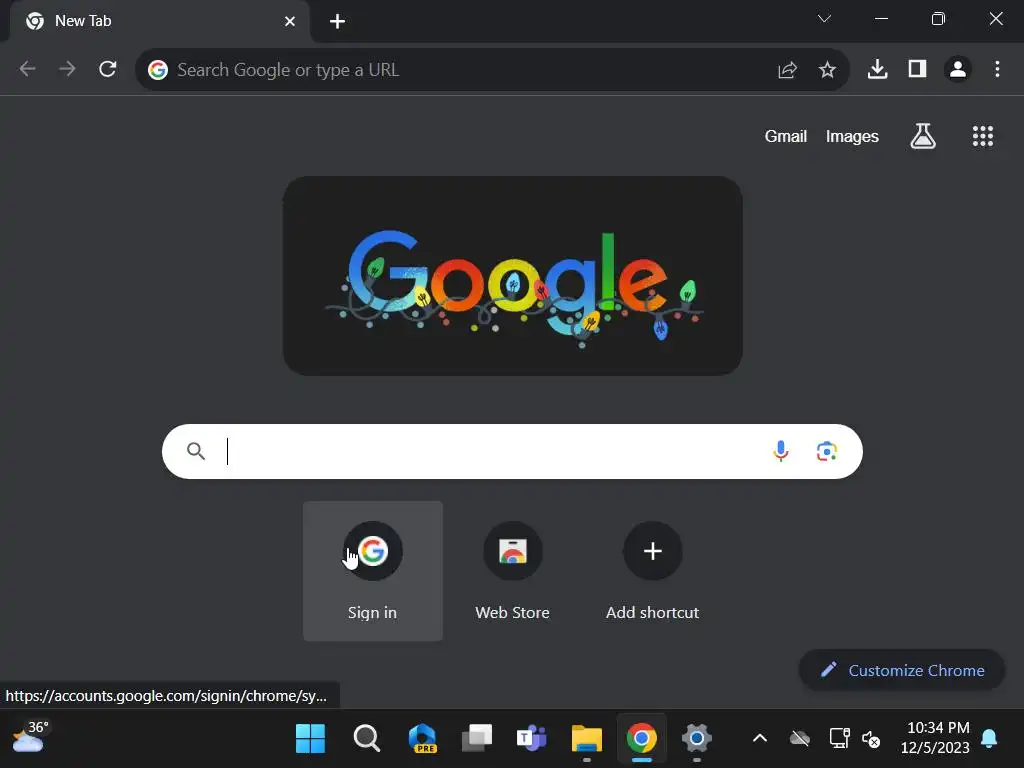This screenshot has width=1024, height=768.
Task: Click the holiday Google doodle
Action: 513,276
